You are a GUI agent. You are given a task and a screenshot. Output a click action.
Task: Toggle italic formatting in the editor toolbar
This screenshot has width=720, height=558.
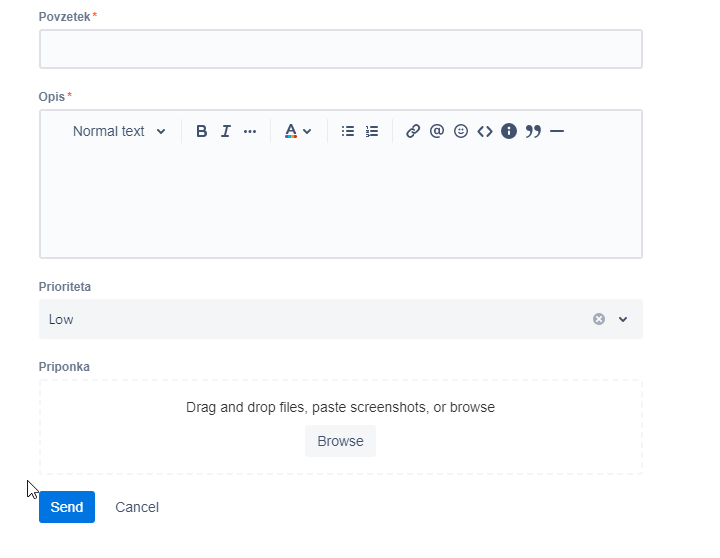tap(225, 131)
